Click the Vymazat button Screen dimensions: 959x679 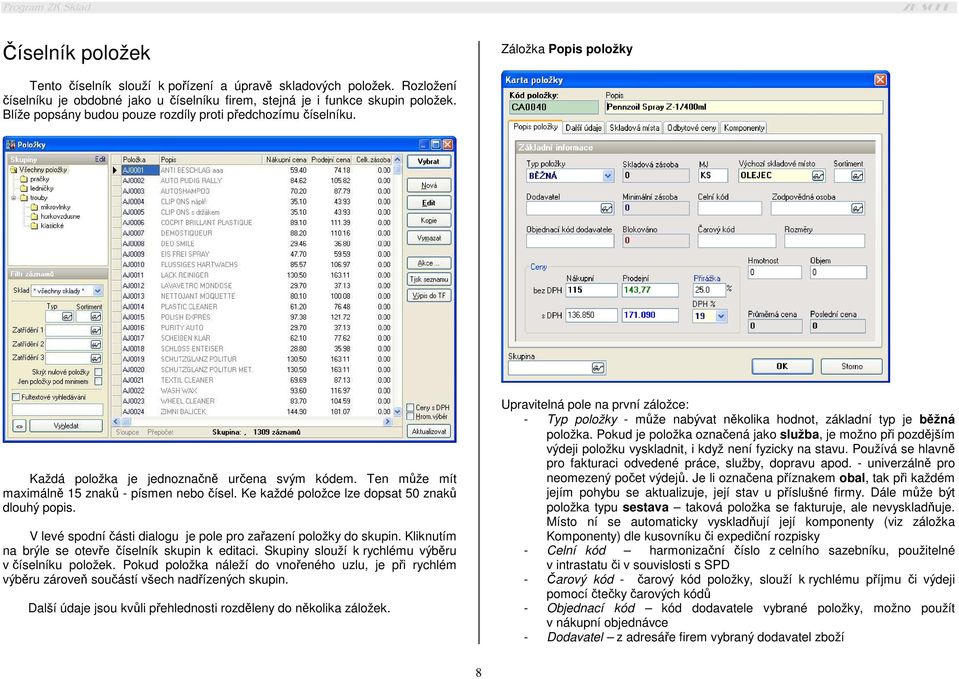(429, 238)
